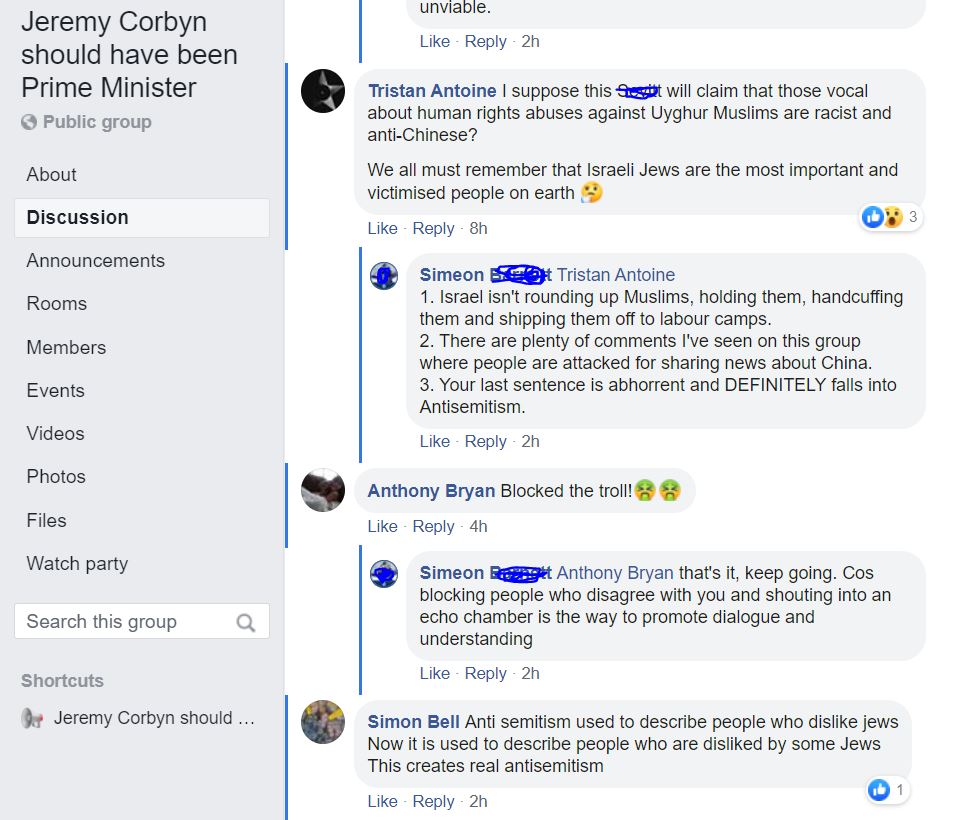The width and height of the screenshot is (972, 820).
Task: Open Tristan Antoine's profile name link
Action: (432, 91)
